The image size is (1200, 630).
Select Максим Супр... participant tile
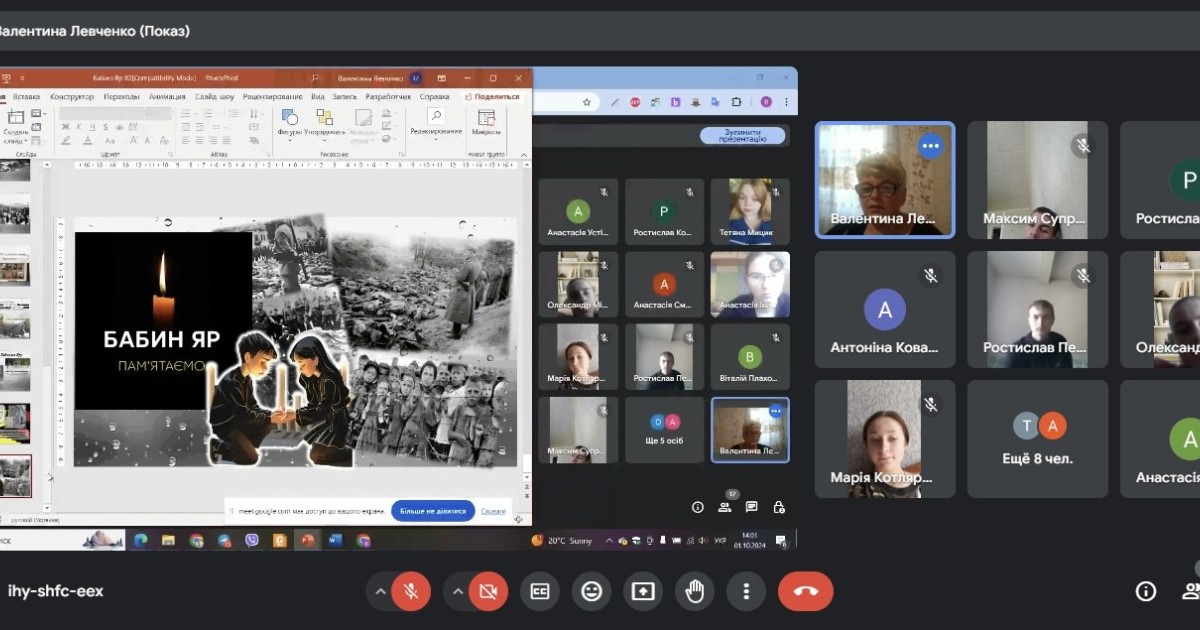pos(1037,179)
